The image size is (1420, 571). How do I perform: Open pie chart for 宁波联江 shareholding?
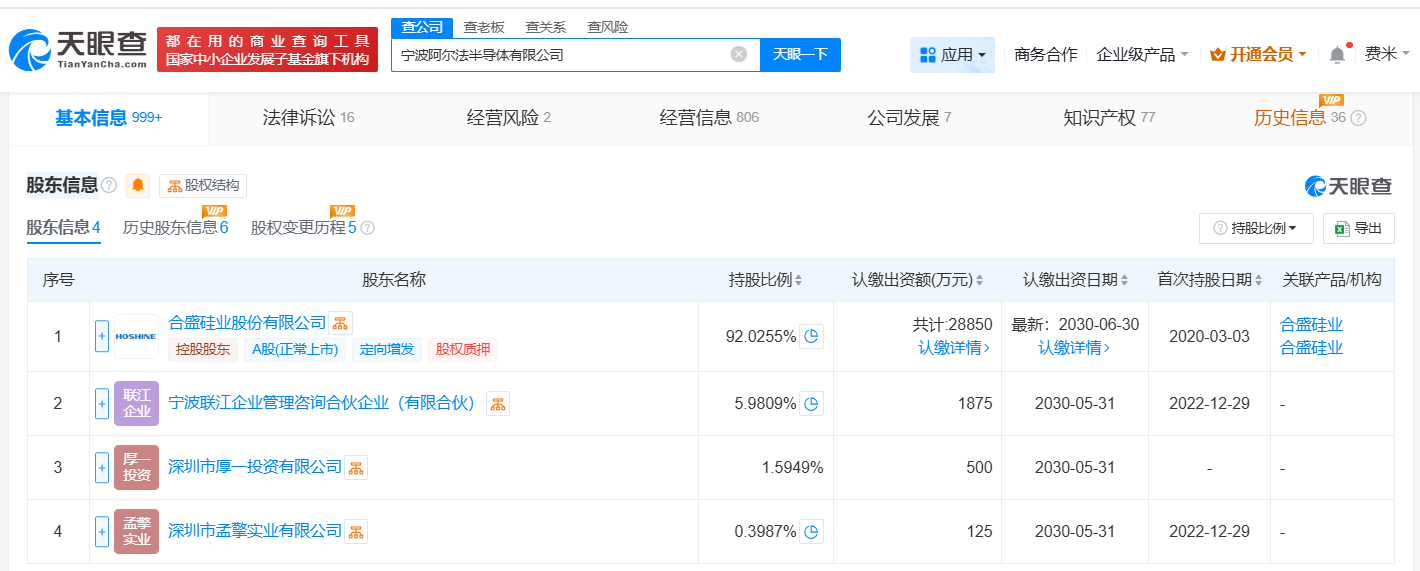(x=812, y=404)
